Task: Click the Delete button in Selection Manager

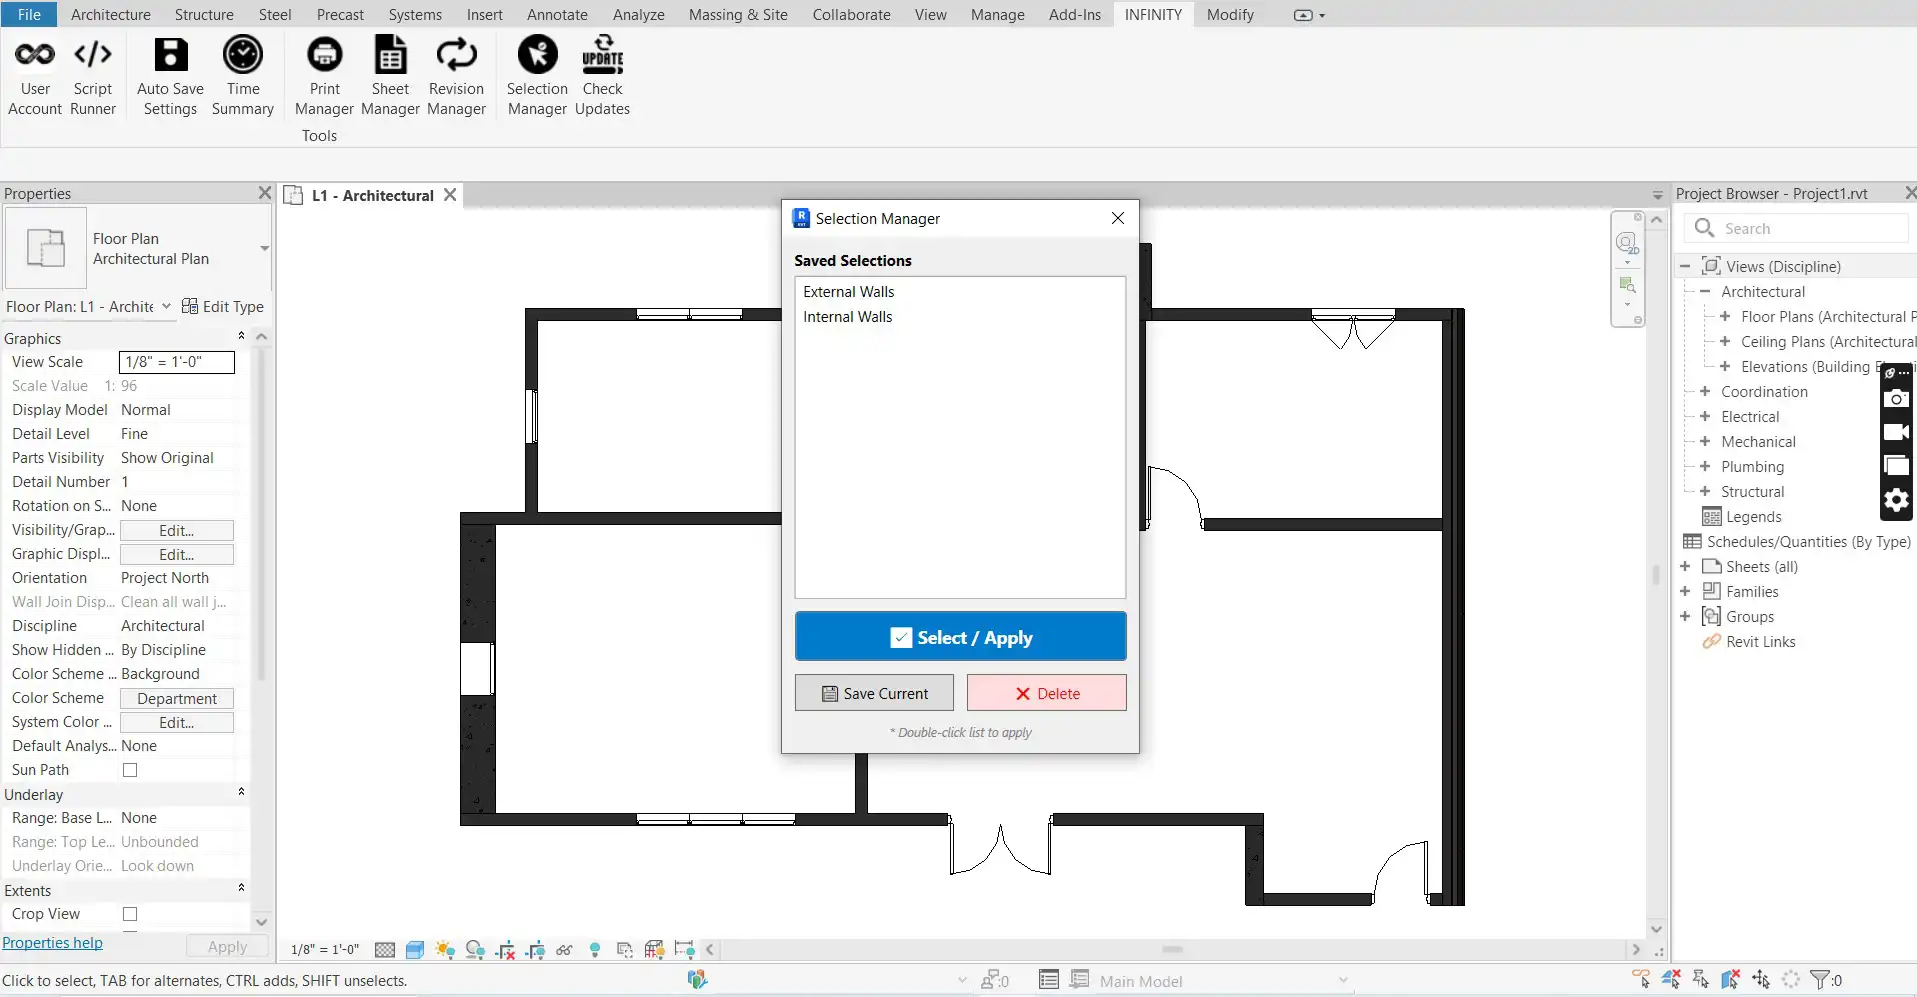Action: tap(1046, 693)
